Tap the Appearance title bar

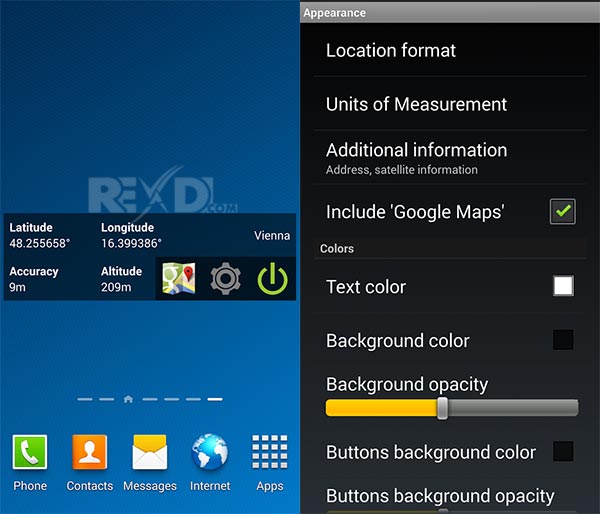tap(450, 13)
